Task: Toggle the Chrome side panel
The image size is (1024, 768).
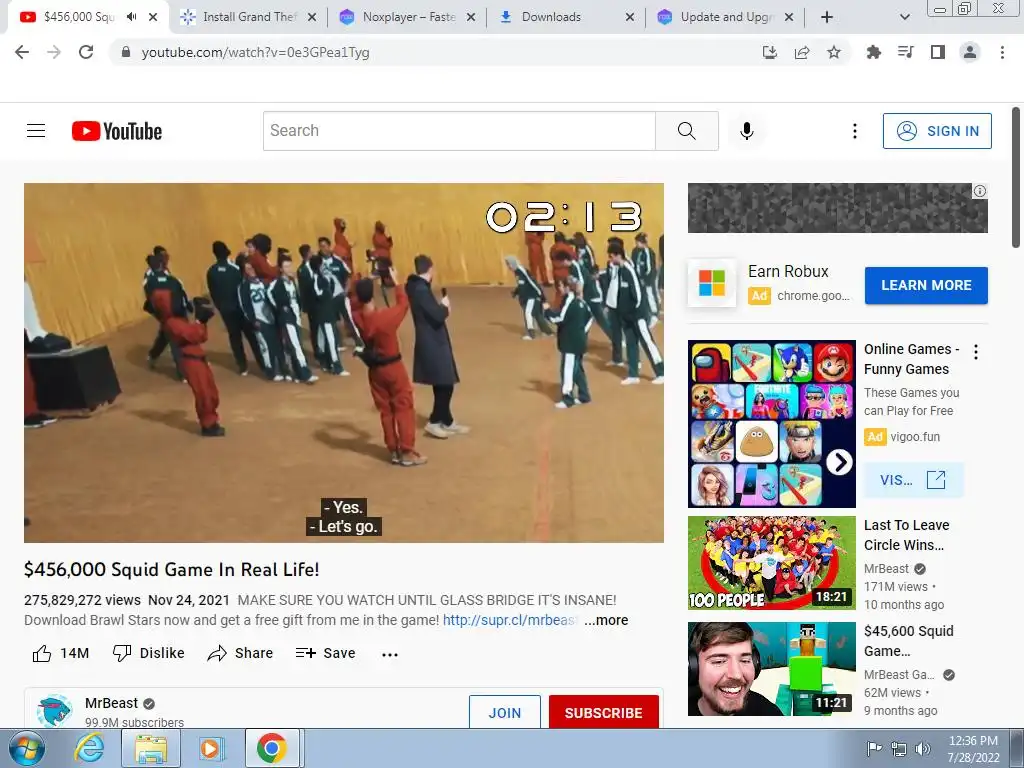Action: tap(938, 52)
